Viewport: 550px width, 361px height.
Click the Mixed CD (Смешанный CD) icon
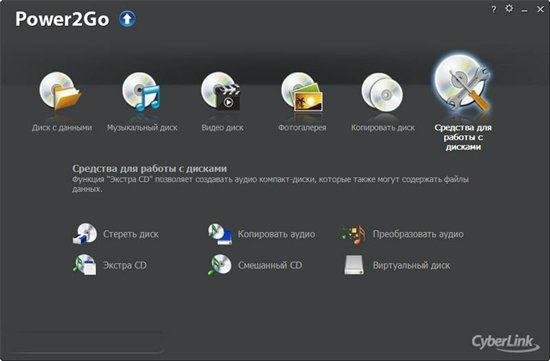(220, 265)
